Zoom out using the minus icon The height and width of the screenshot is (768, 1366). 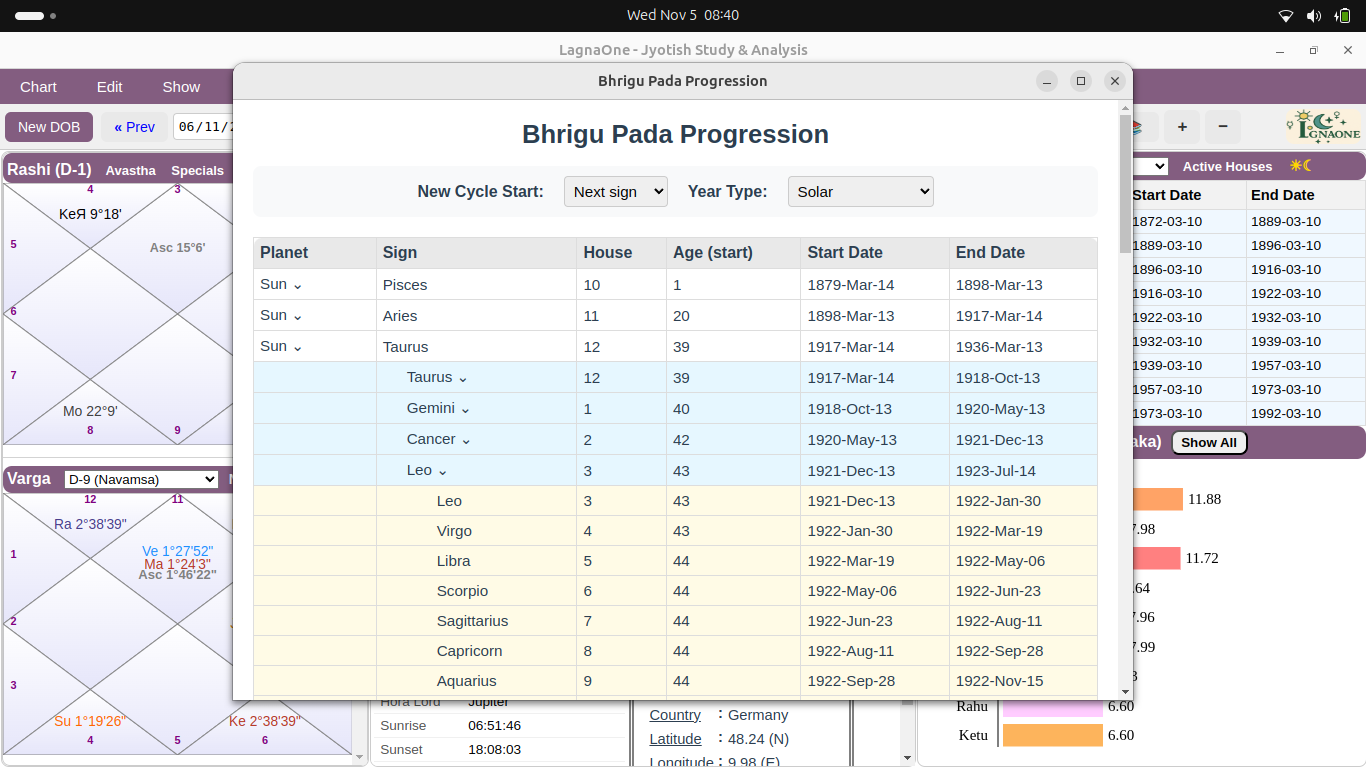[1222, 127]
